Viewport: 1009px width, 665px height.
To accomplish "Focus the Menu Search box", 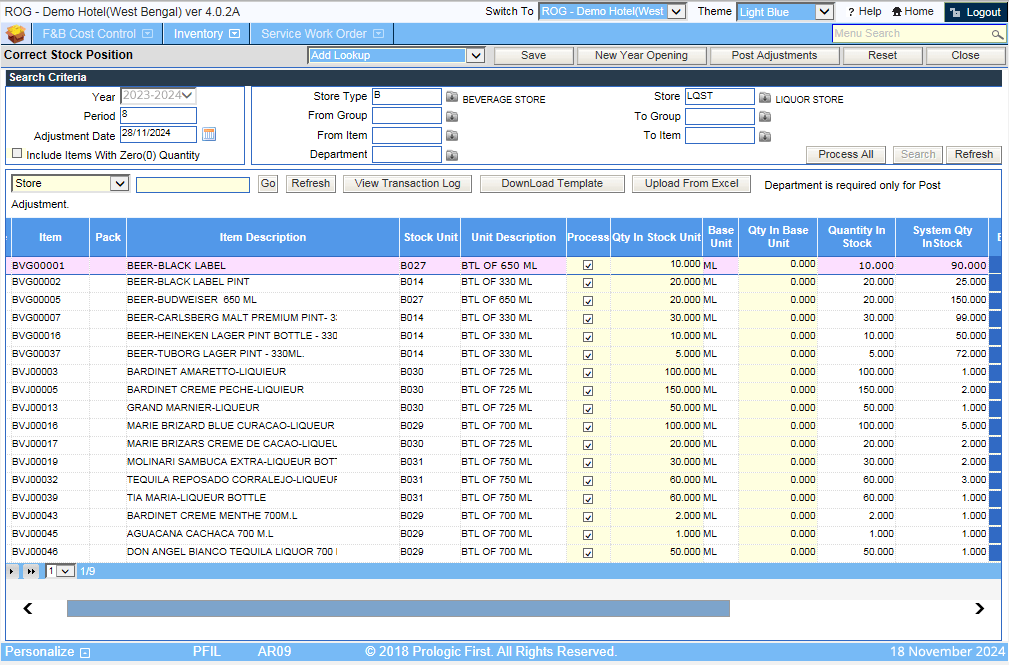I will (x=912, y=34).
